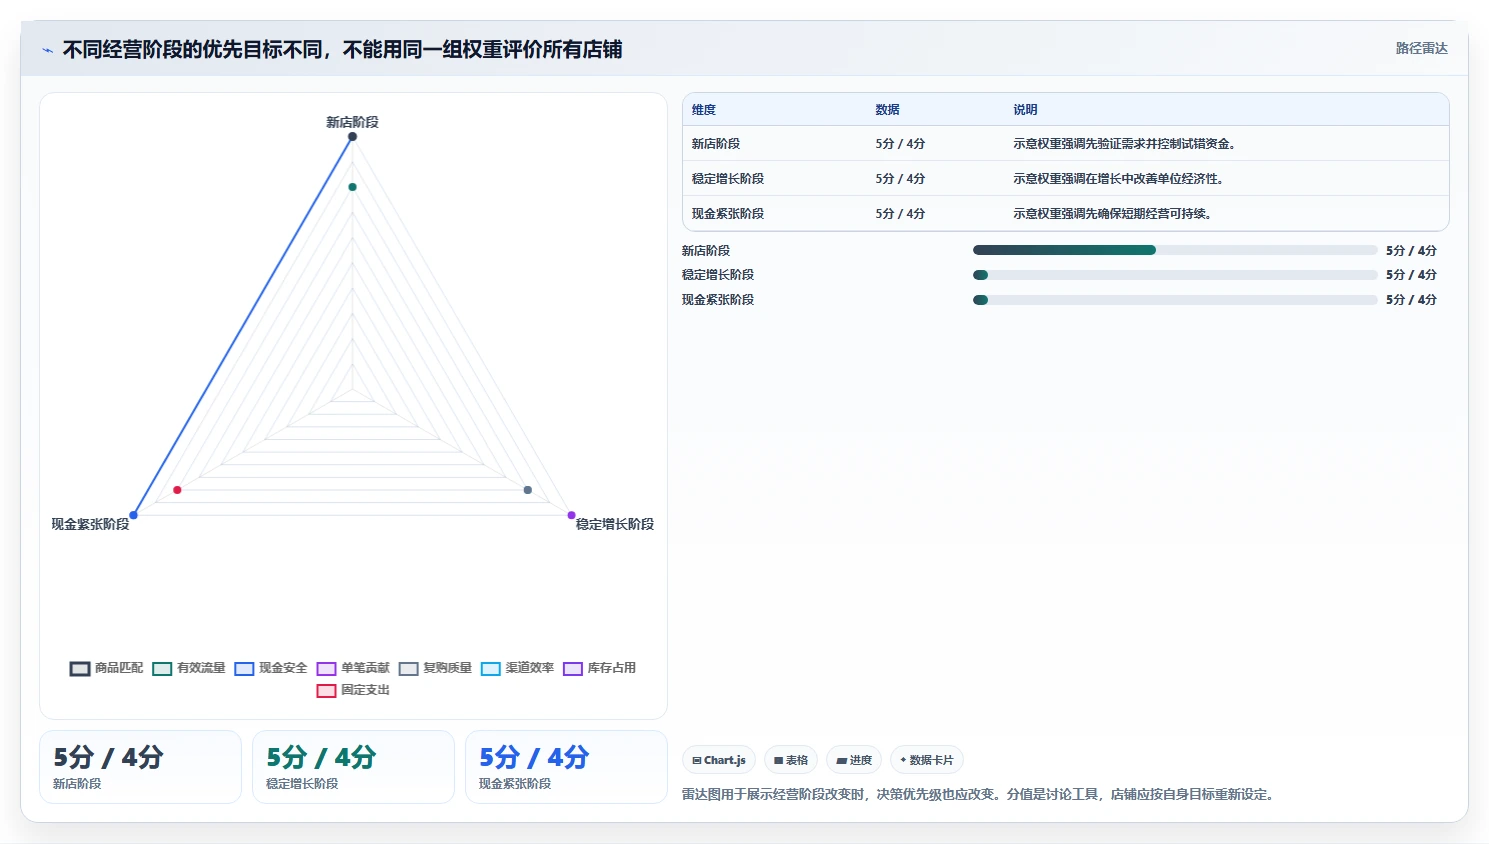Click the 稳定增长阶段 axis label on the radar
This screenshot has width=1489, height=844.
(615, 524)
